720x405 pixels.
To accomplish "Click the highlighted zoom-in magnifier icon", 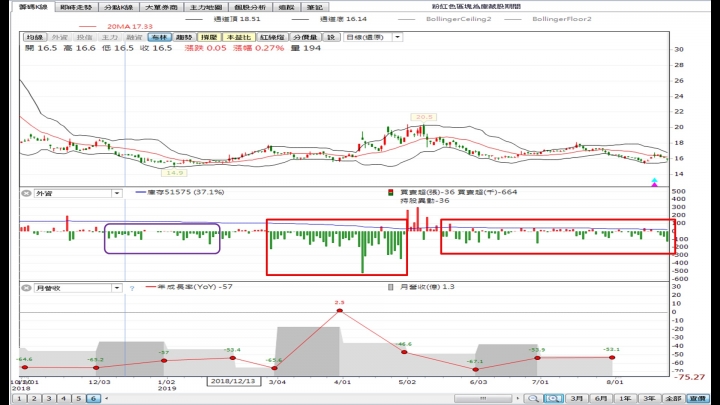I will [x=553, y=399].
